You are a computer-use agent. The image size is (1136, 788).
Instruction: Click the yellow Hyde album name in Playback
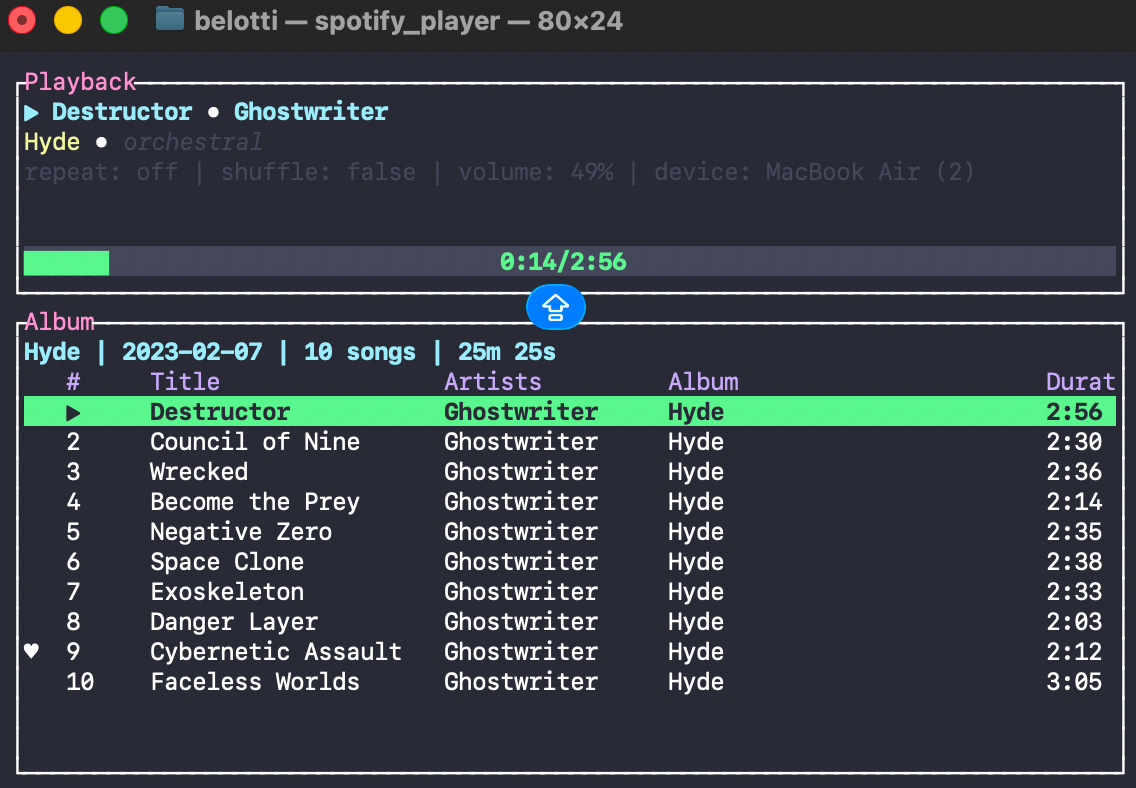pos(52,142)
